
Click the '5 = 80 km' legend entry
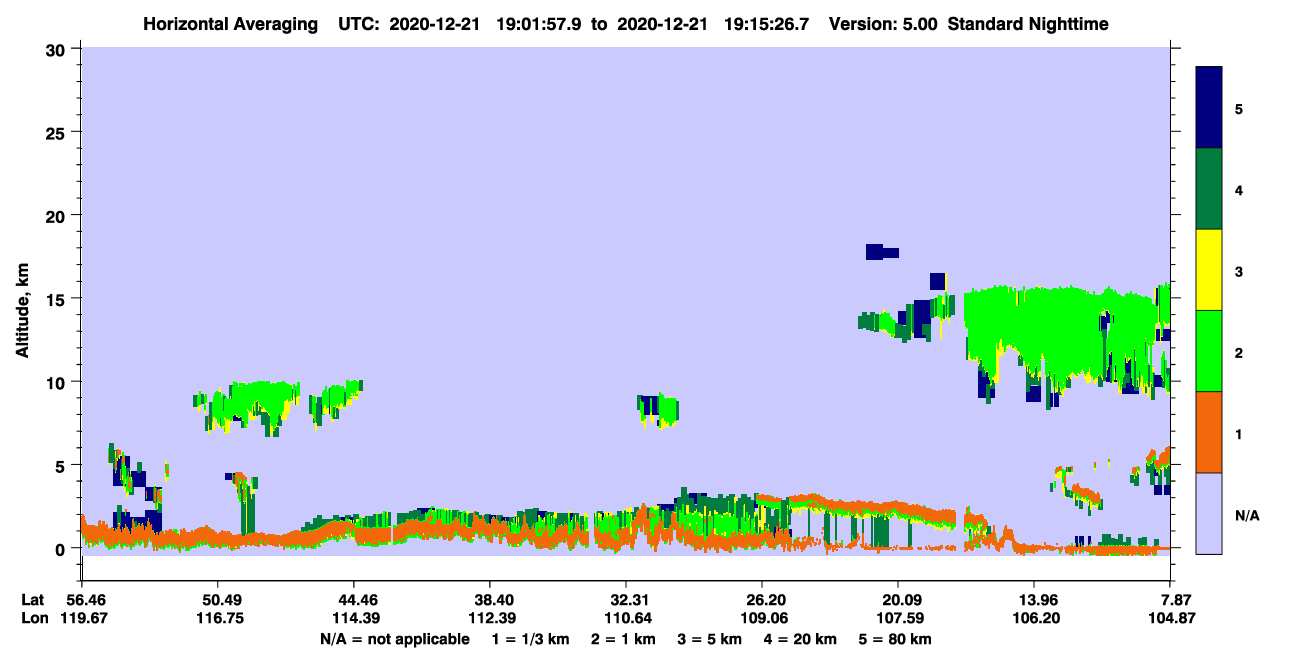coord(895,639)
